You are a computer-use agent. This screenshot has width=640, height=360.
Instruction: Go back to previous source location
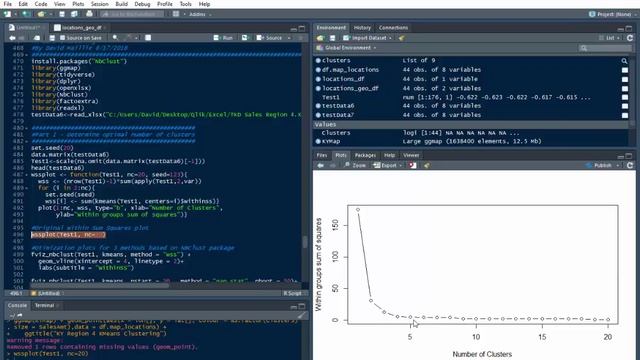pos(12,38)
